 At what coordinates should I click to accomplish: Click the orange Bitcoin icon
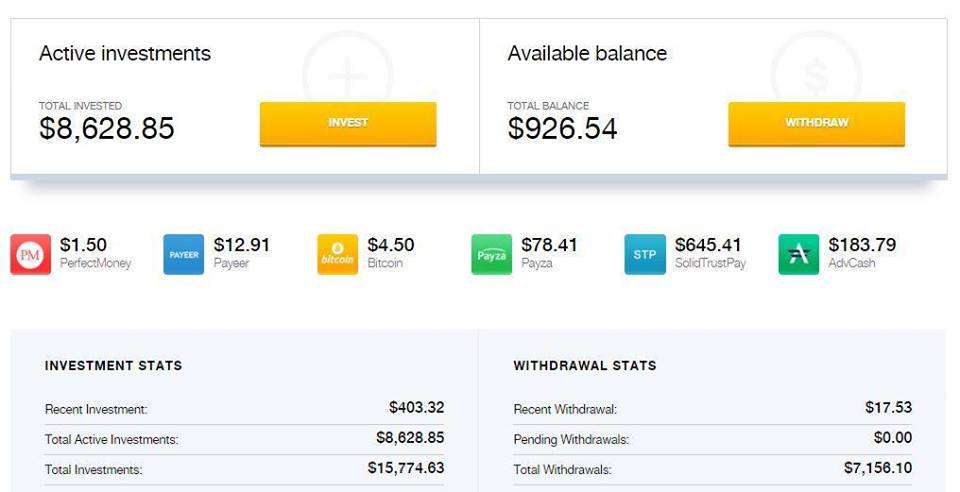(x=337, y=255)
